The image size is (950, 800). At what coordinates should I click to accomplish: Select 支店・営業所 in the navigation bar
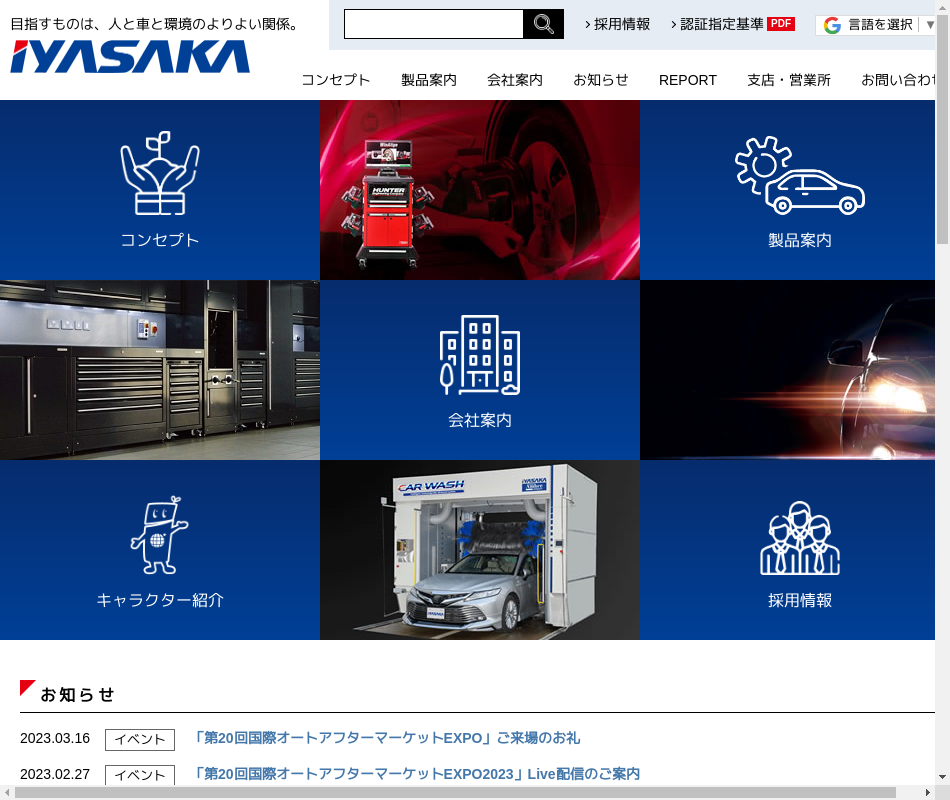[789, 80]
